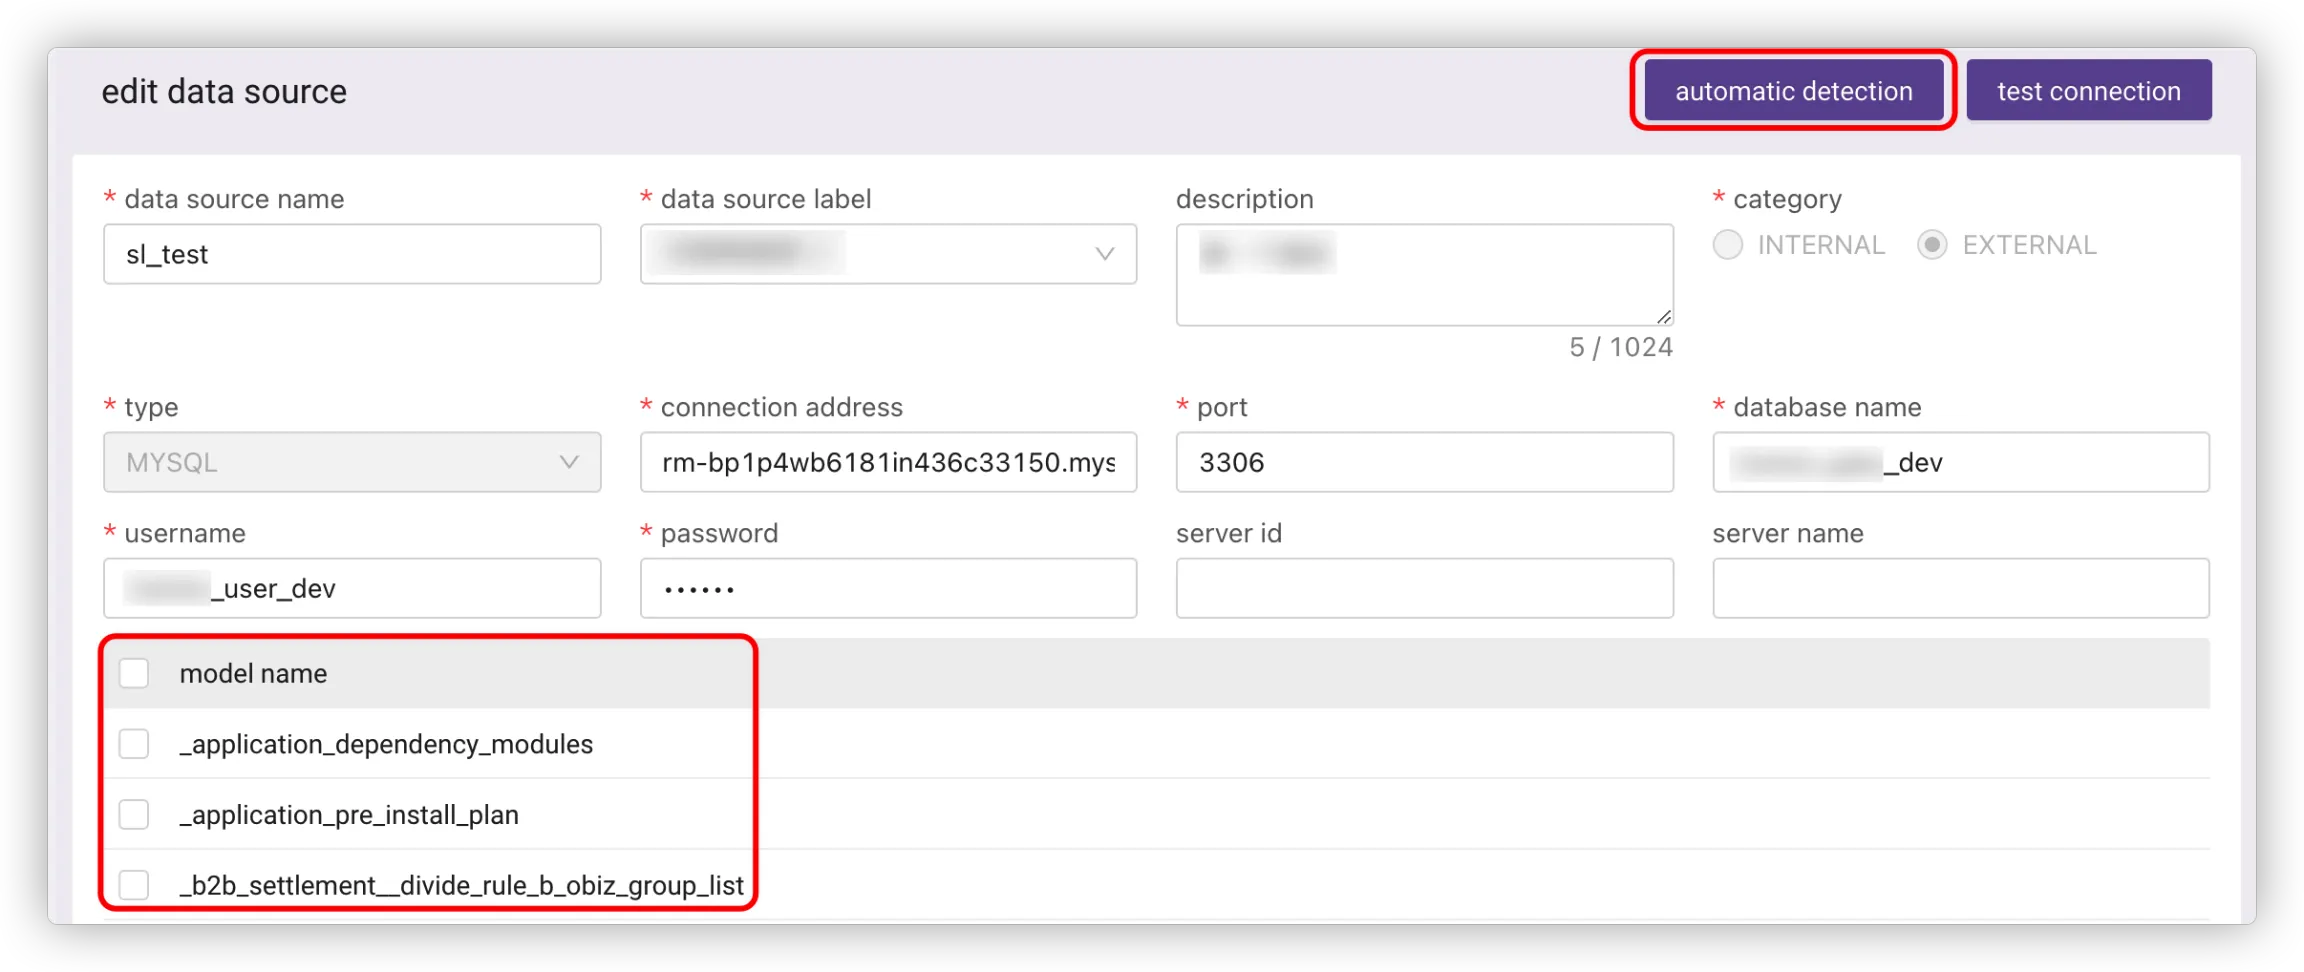2304x972 pixels.
Task: Click the data source label chevron arrow
Action: pyautogui.click(x=1104, y=254)
